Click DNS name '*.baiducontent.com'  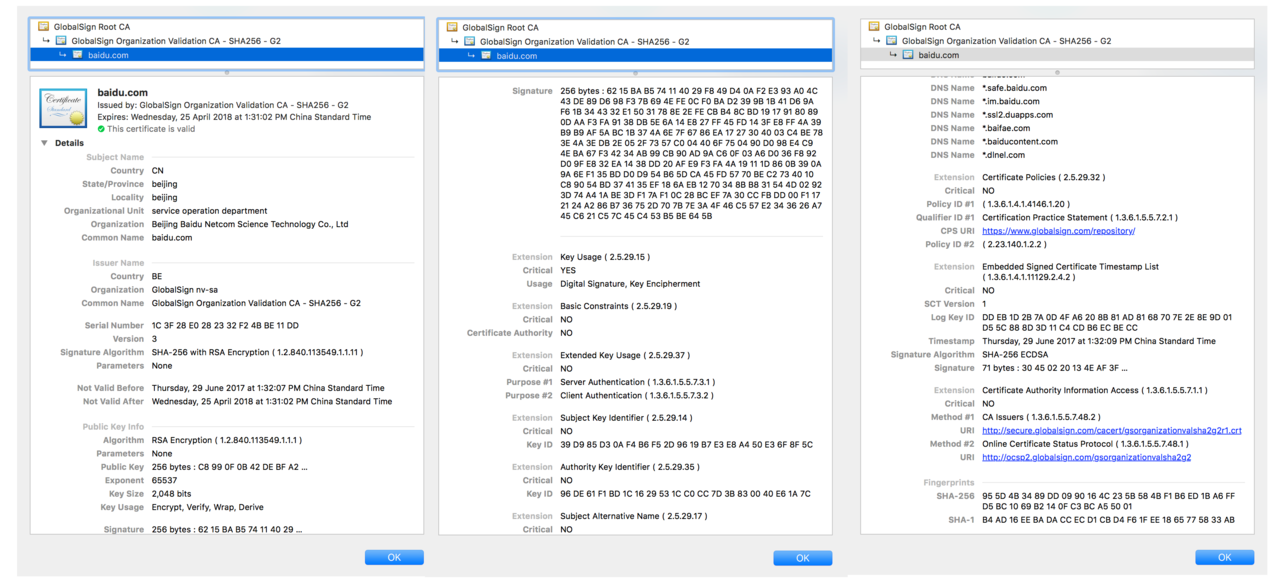[x=1019, y=142]
